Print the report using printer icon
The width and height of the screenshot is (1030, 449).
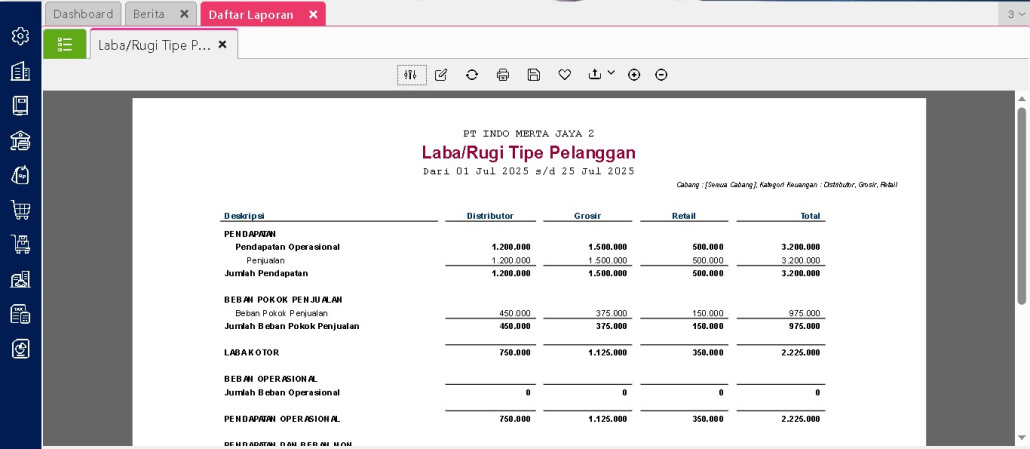tap(503, 75)
